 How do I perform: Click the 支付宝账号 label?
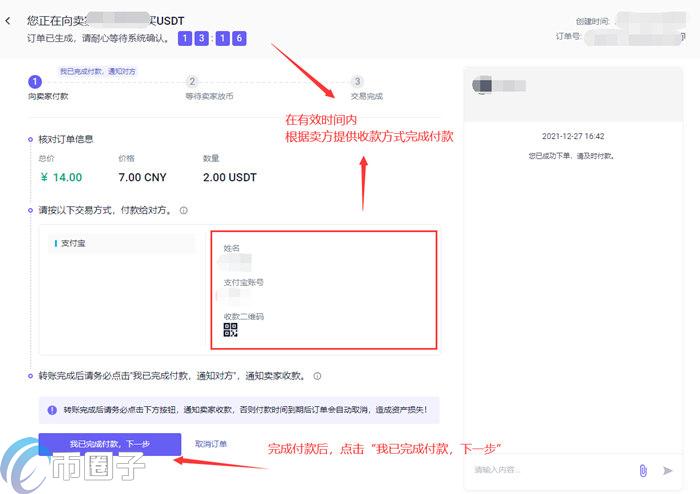point(243,282)
